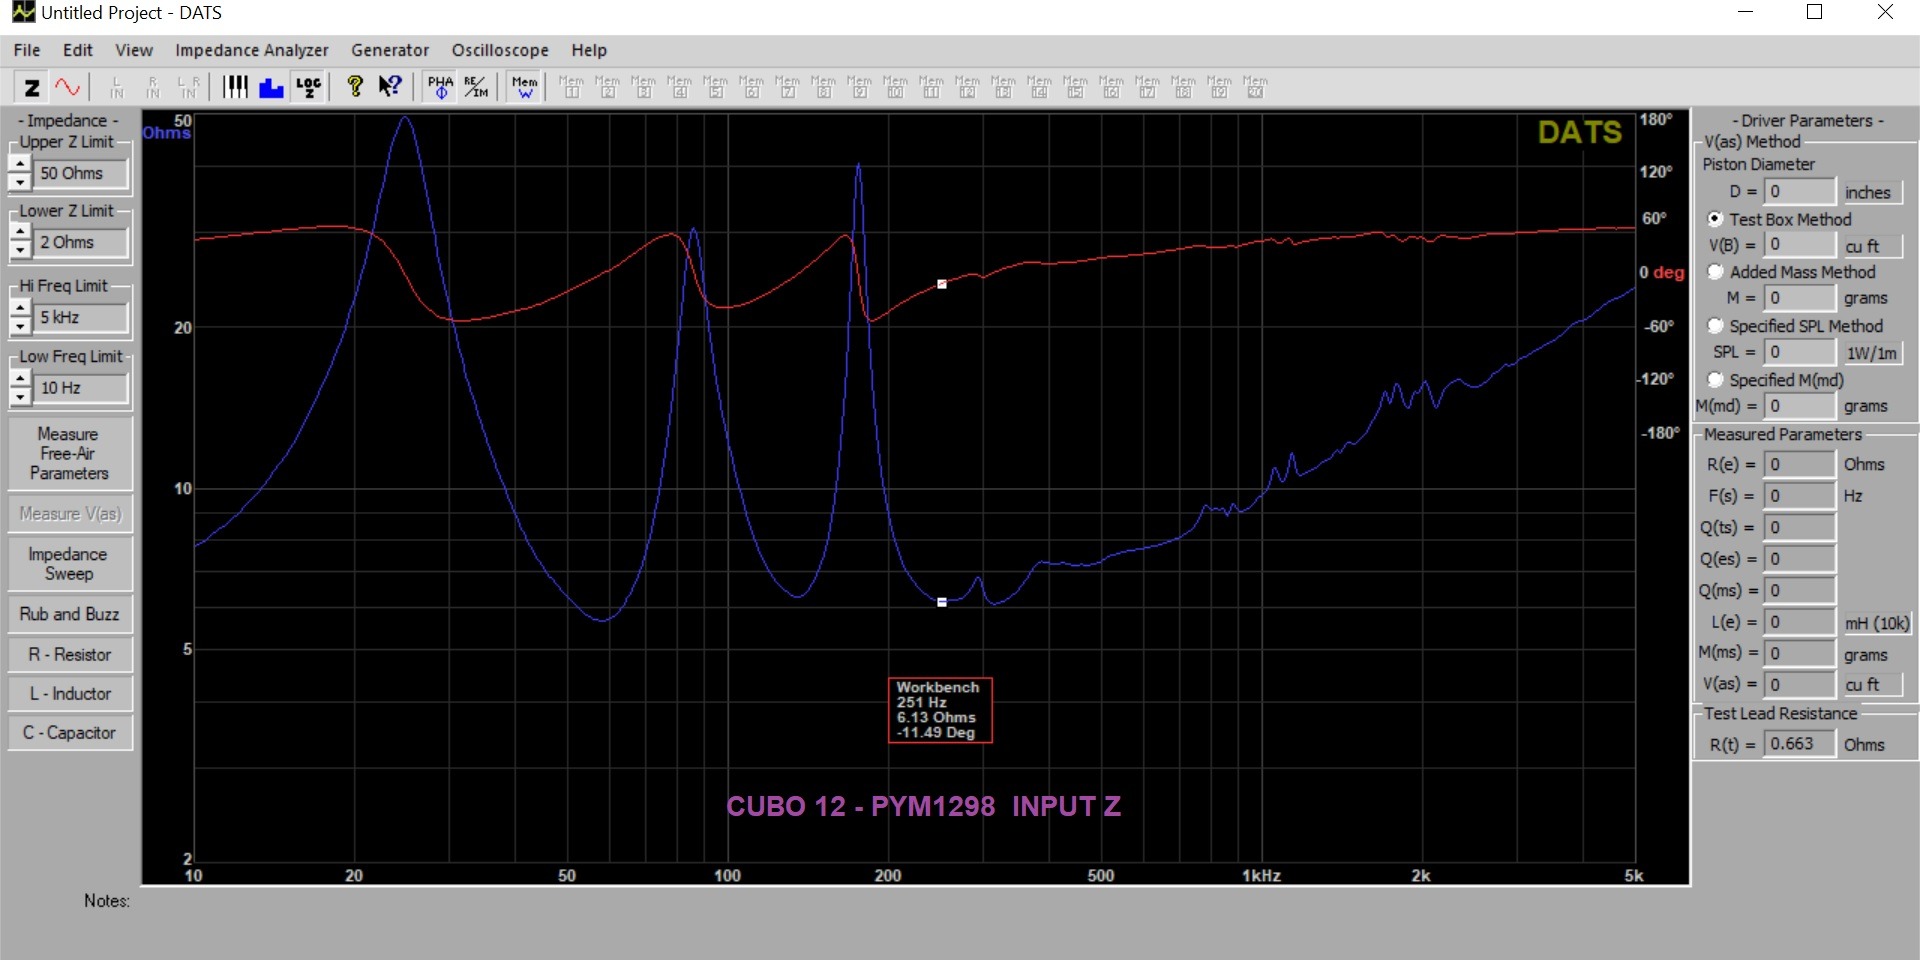Click the Test Lead Resistance R(t) field
Screen dimensions: 1920x960
[1799, 743]
